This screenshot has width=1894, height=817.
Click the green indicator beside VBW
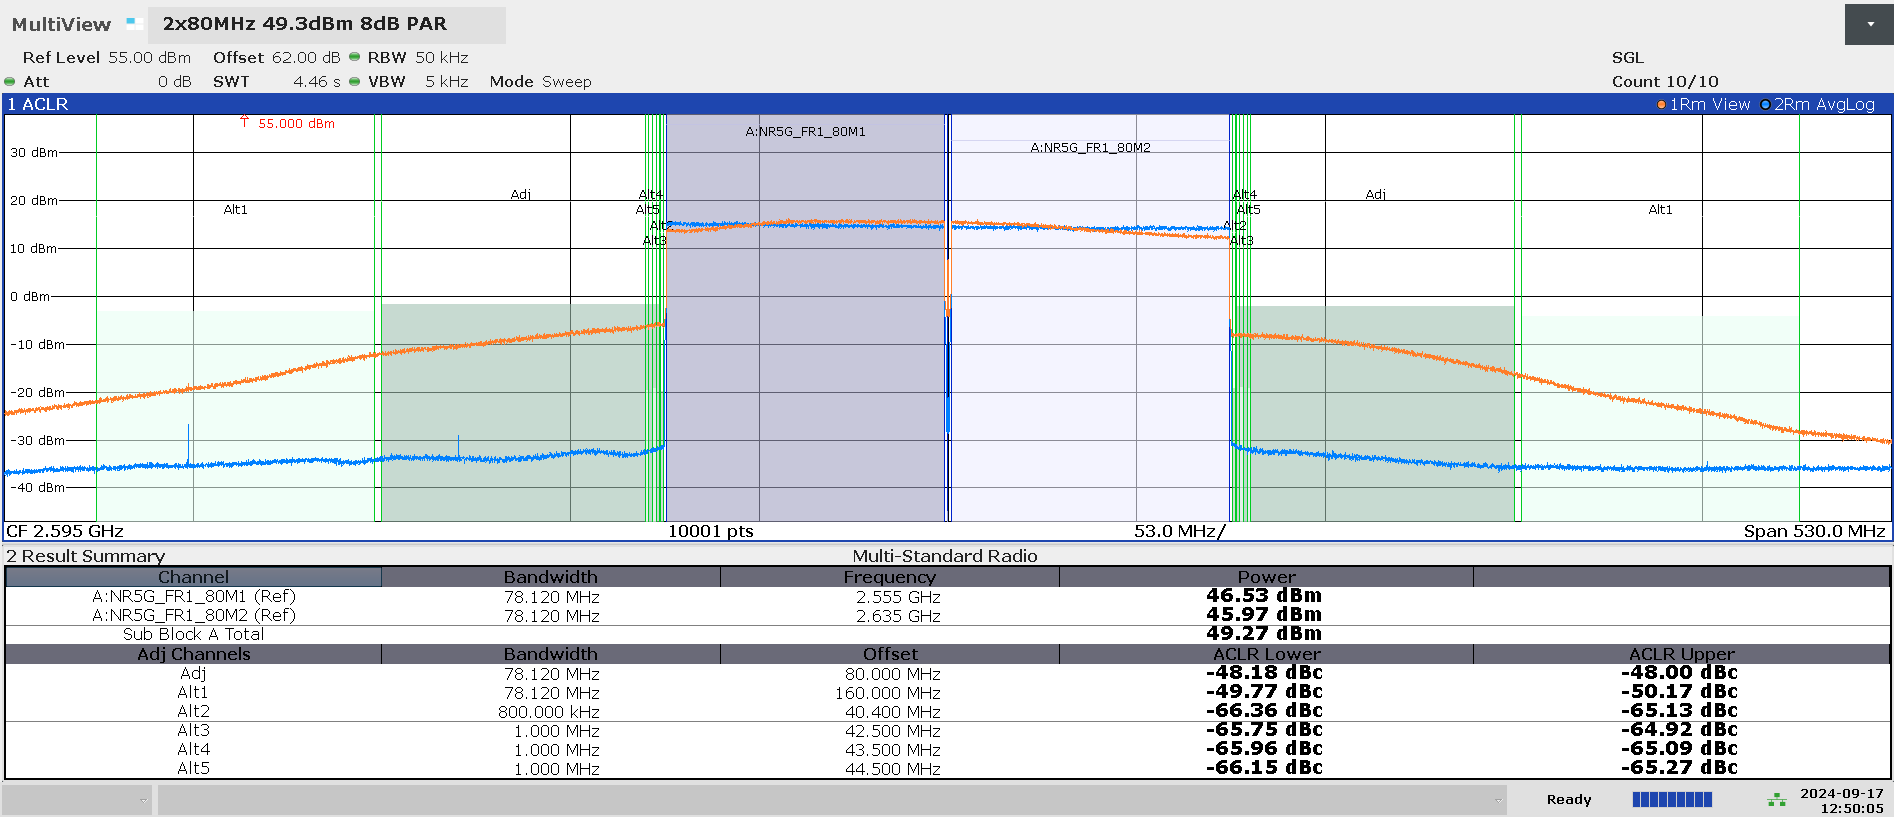tap(354, 81)
